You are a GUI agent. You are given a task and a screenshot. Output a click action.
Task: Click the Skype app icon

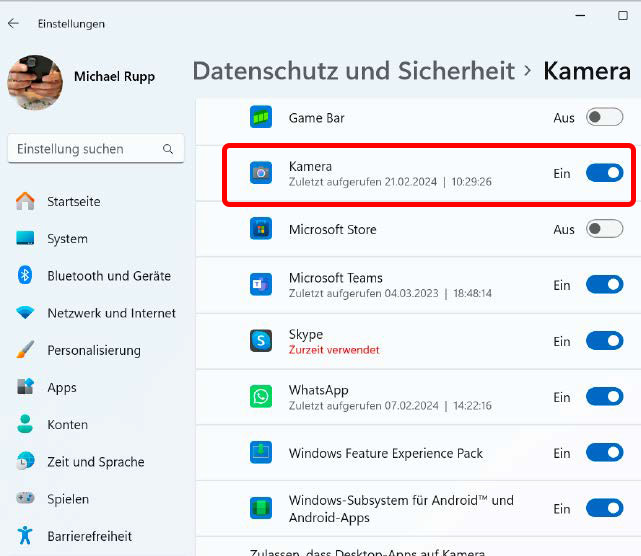coord(261,341)
